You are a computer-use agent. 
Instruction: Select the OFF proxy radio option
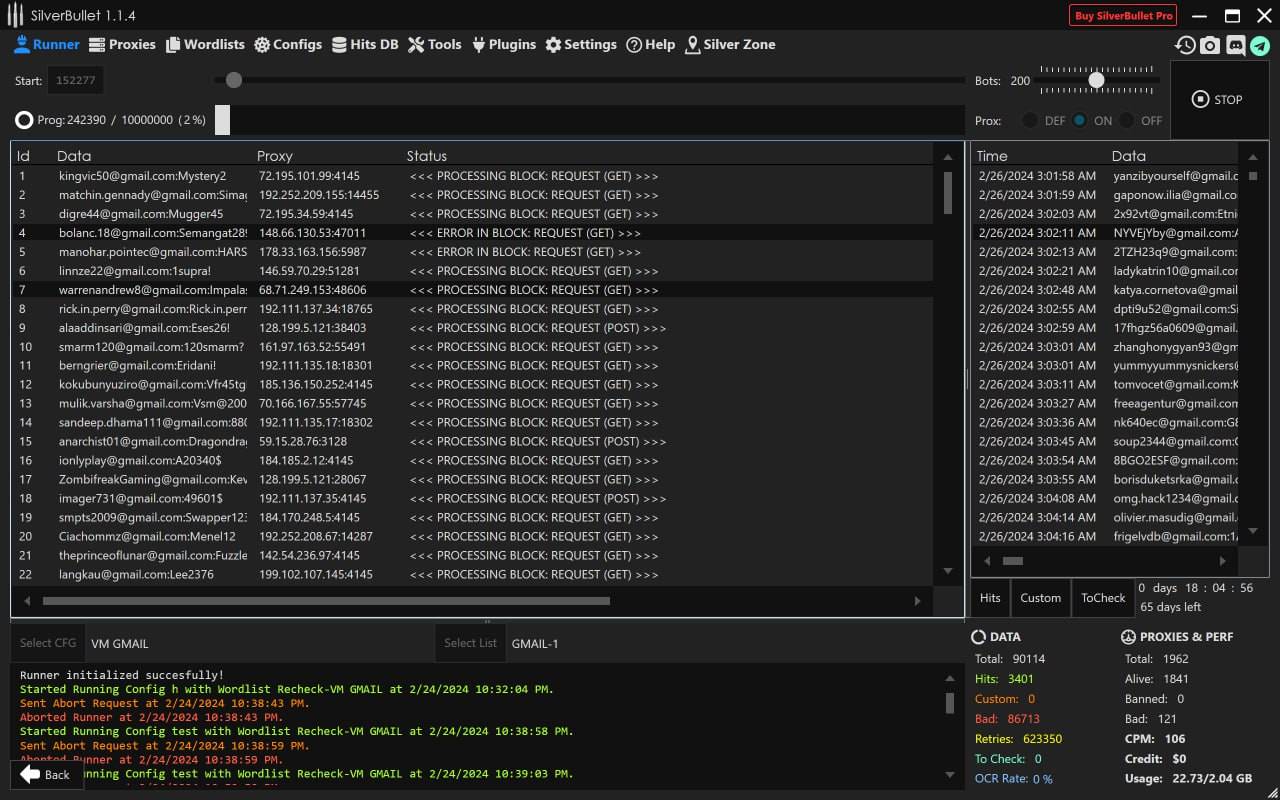coord(1127,120)
